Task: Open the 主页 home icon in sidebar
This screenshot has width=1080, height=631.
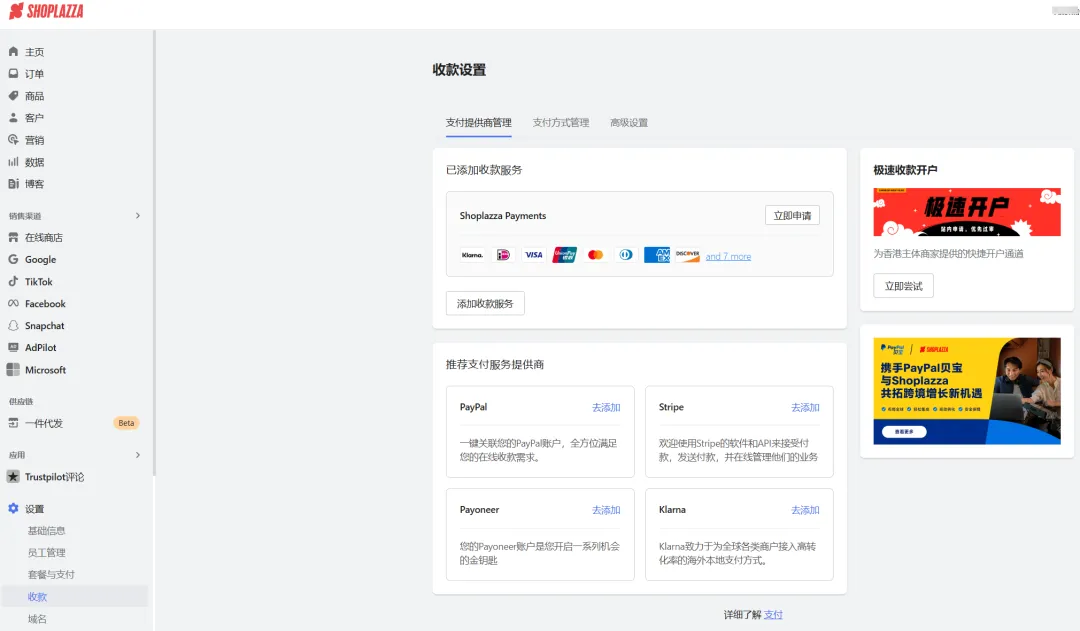Action: (x=14, y=52)
